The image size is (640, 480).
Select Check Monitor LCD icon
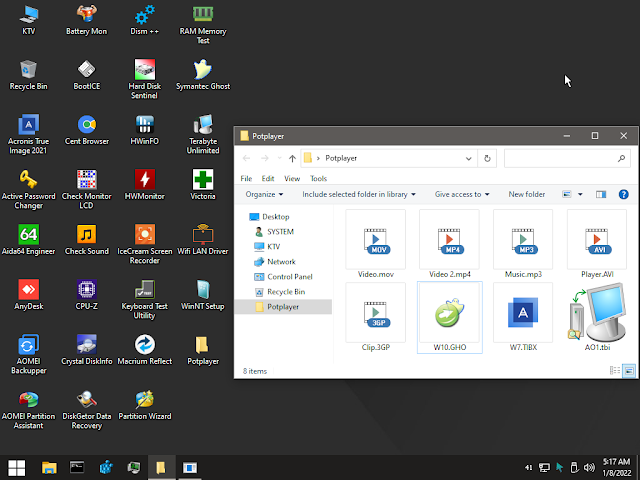[87, 189]
